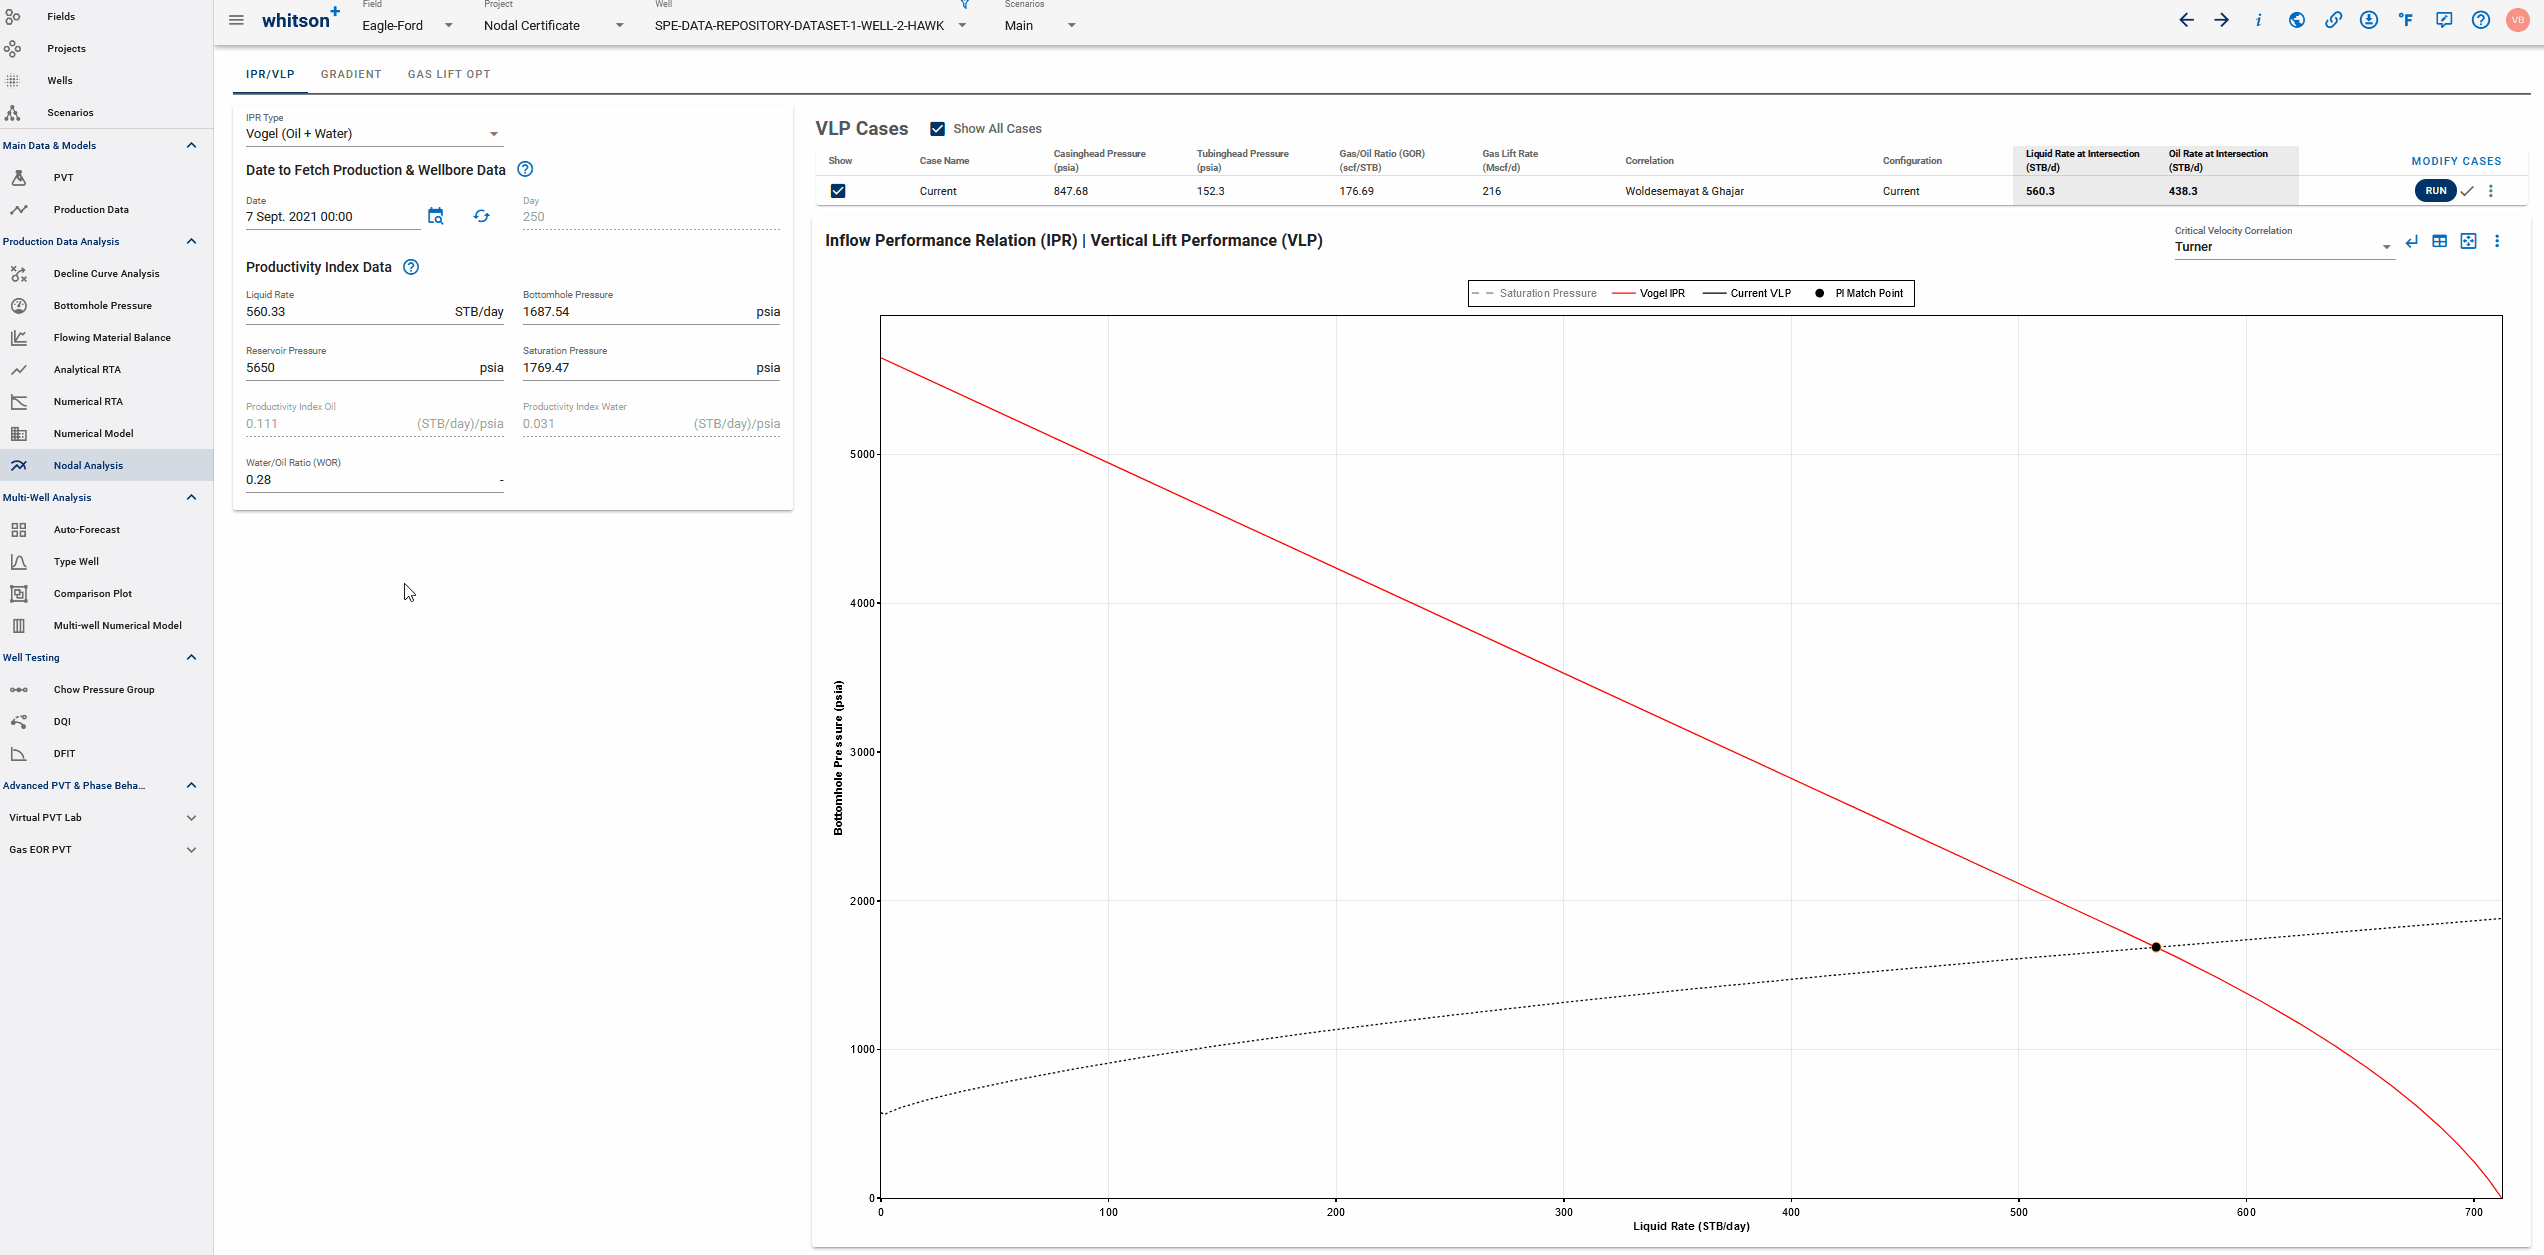Switch to the GRADIENT tab
Viewport: 2544px width, 1255px height.
point(350,73)
